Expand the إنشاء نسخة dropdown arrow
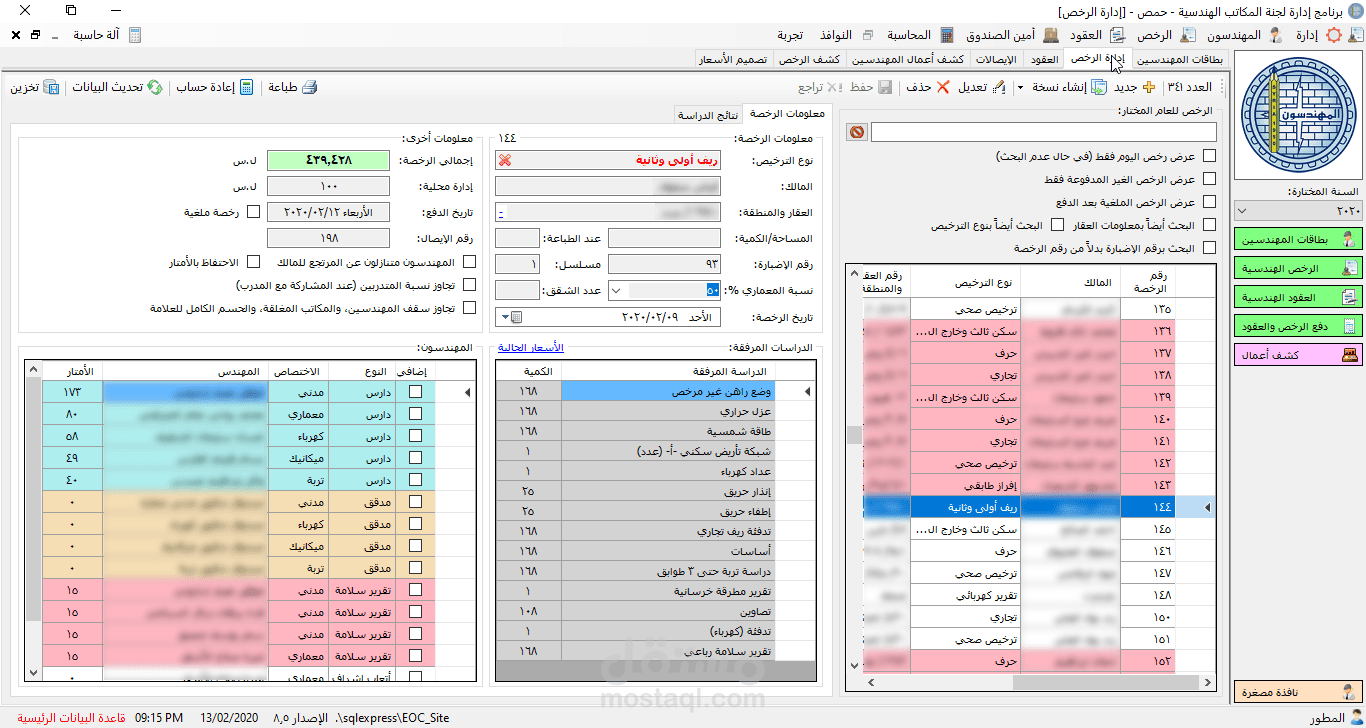The image size is (1366, 728). (1019, 87)
